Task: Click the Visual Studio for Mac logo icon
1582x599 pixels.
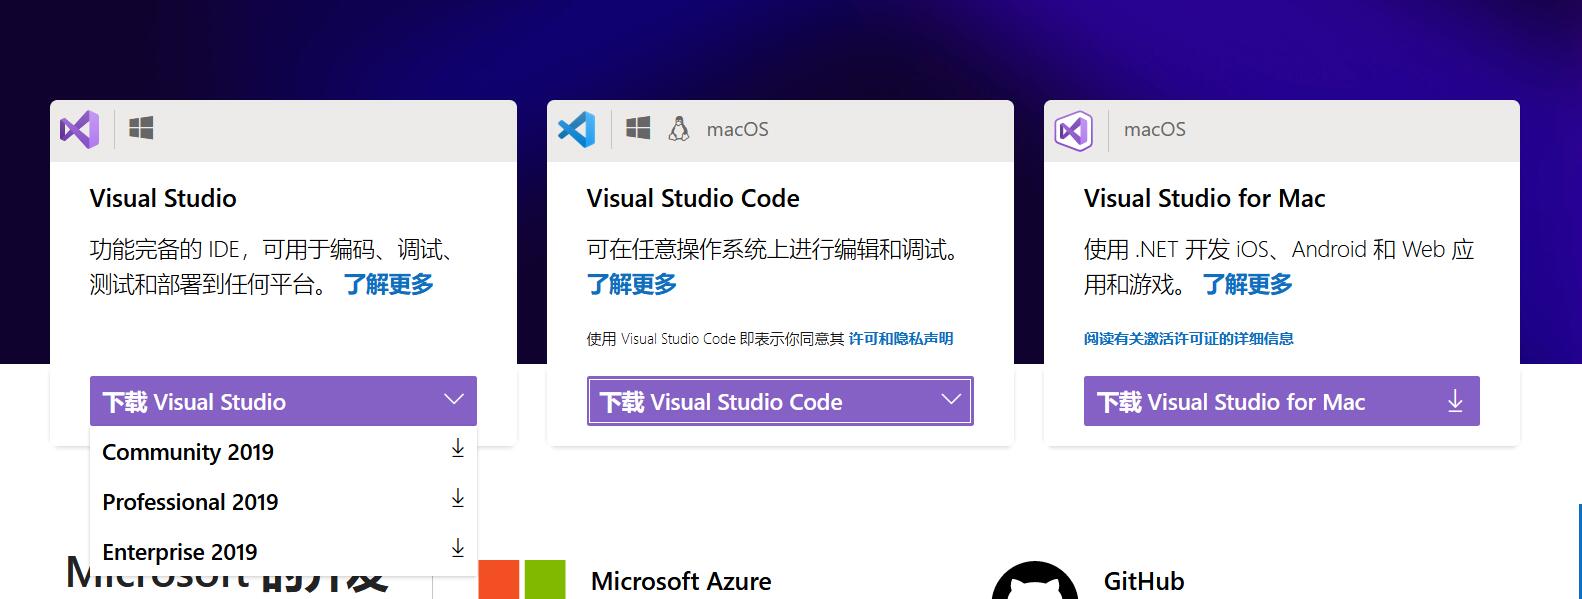Action: pos(1073,131)
